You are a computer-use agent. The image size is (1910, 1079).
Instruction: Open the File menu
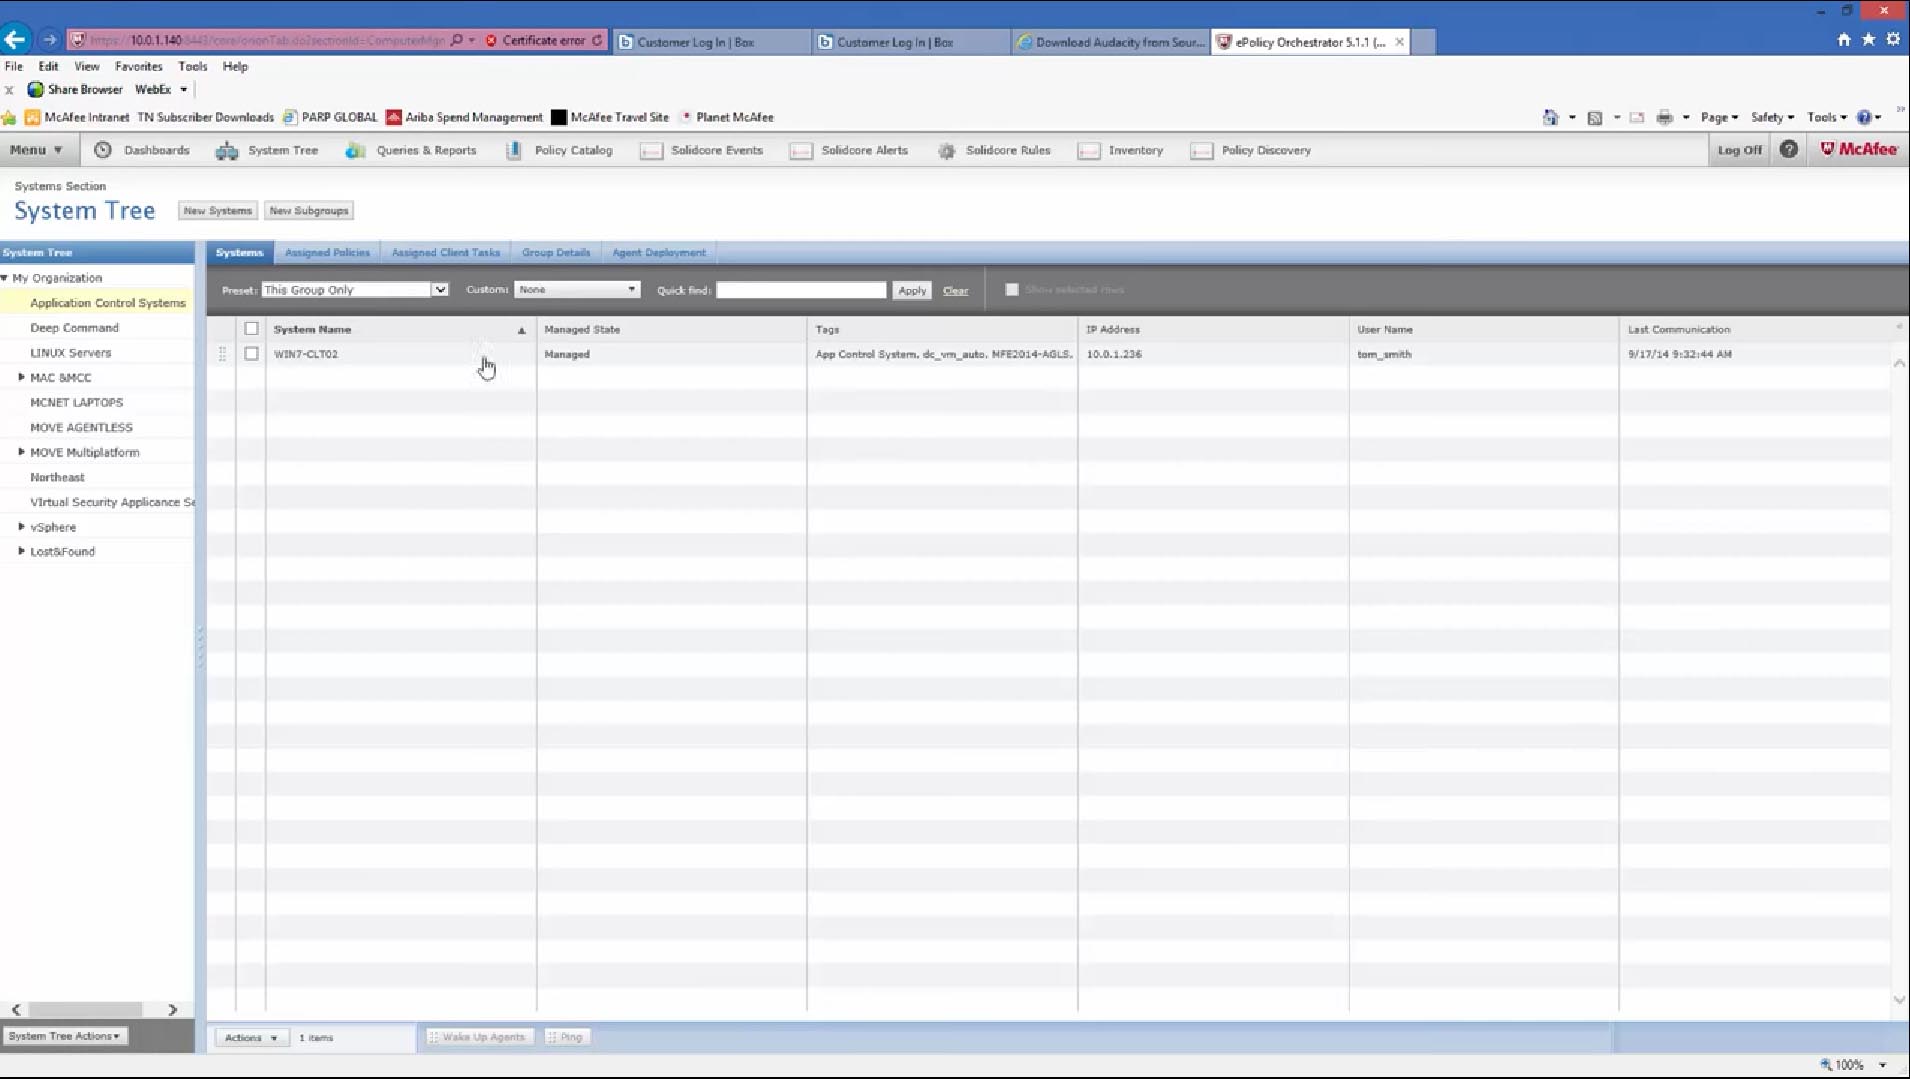(x=14, y=66)
